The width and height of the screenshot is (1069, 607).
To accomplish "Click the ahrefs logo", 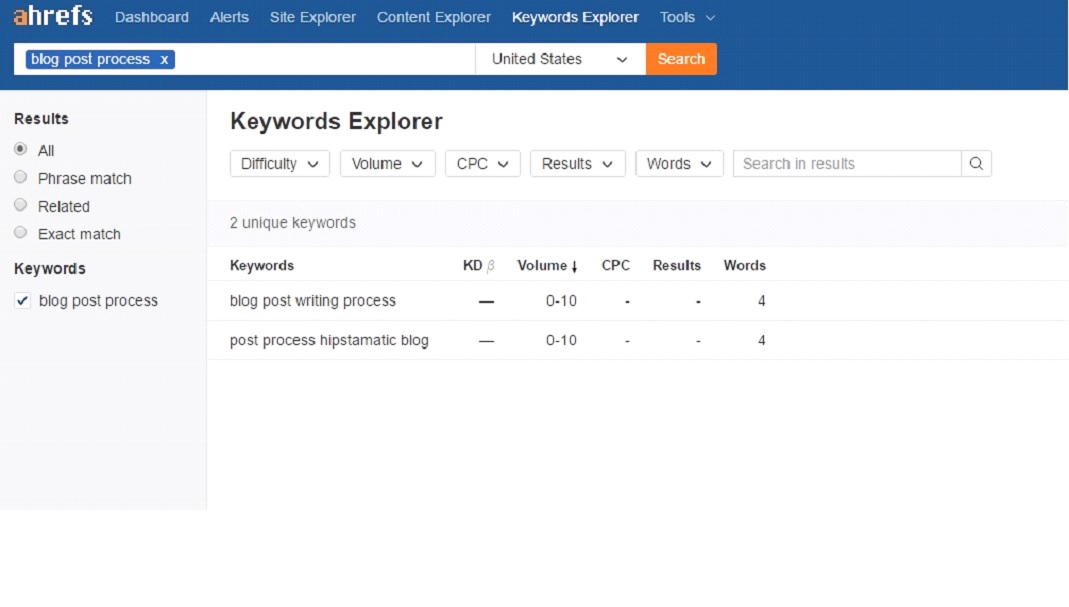I will pos(52,17).
